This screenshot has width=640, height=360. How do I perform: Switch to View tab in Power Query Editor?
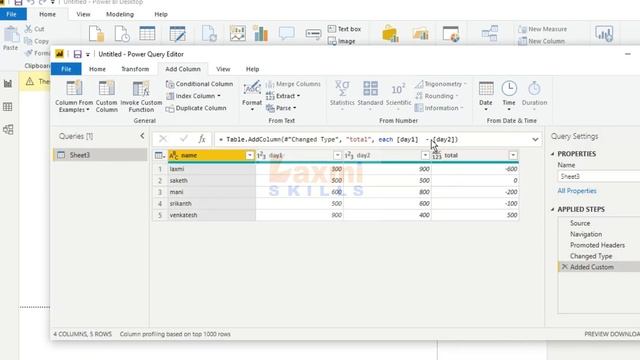tap(223, 69)
